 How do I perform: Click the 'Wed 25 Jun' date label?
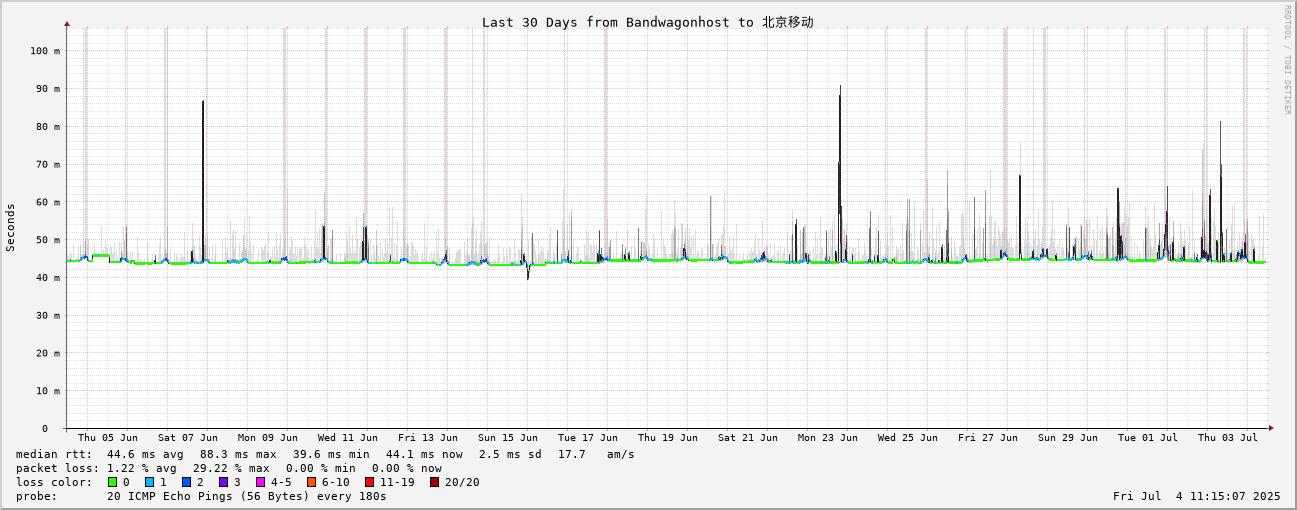[908, 437]
